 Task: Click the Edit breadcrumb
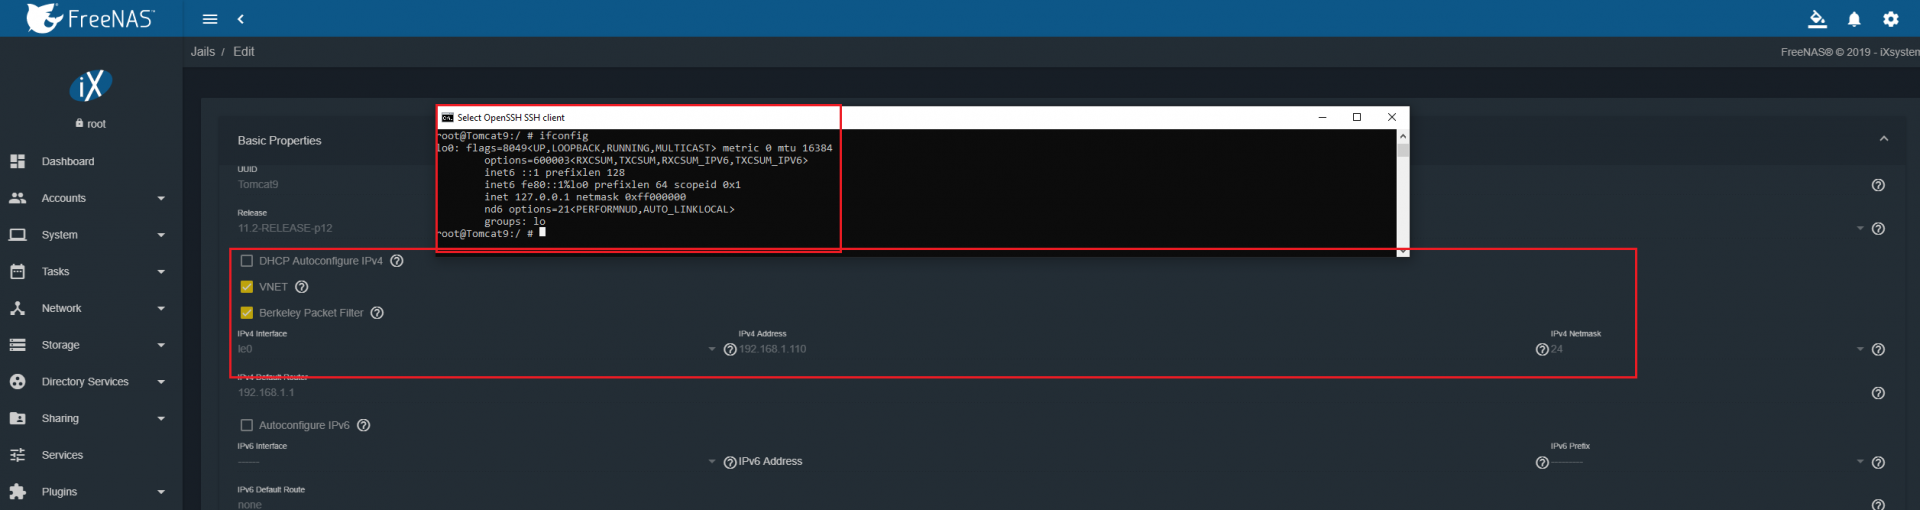click(x=244, y=52)
